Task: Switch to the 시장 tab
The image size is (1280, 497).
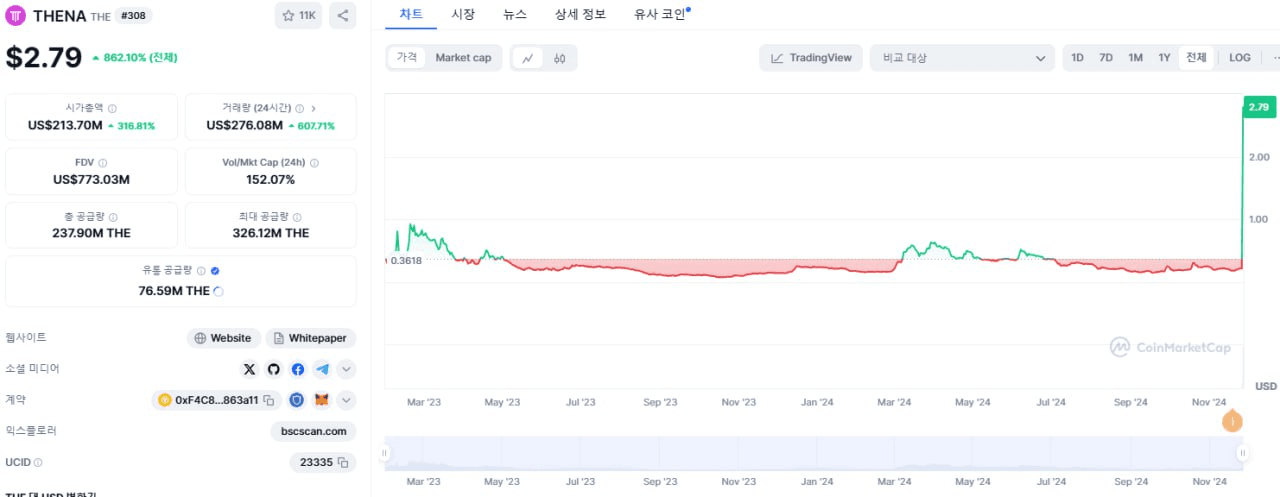Action: coord(463,15)
